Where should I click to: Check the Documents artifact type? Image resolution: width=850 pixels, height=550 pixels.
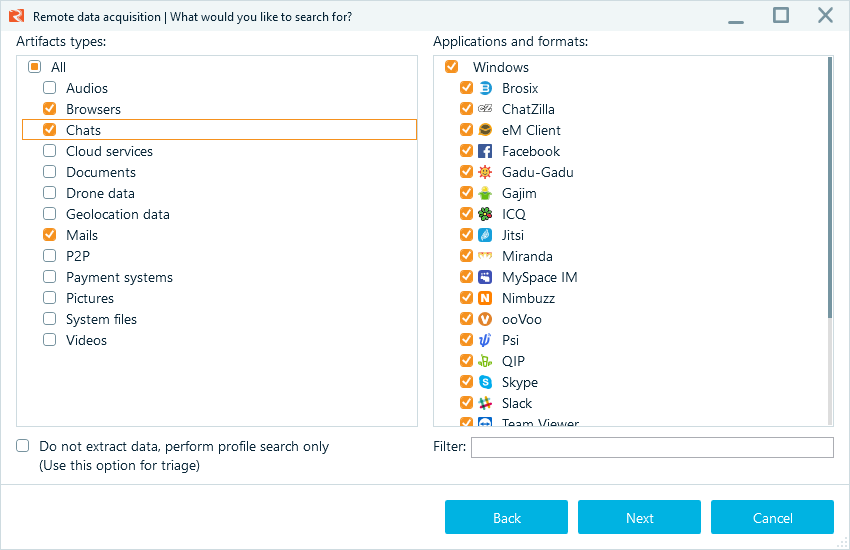[49, 172]
